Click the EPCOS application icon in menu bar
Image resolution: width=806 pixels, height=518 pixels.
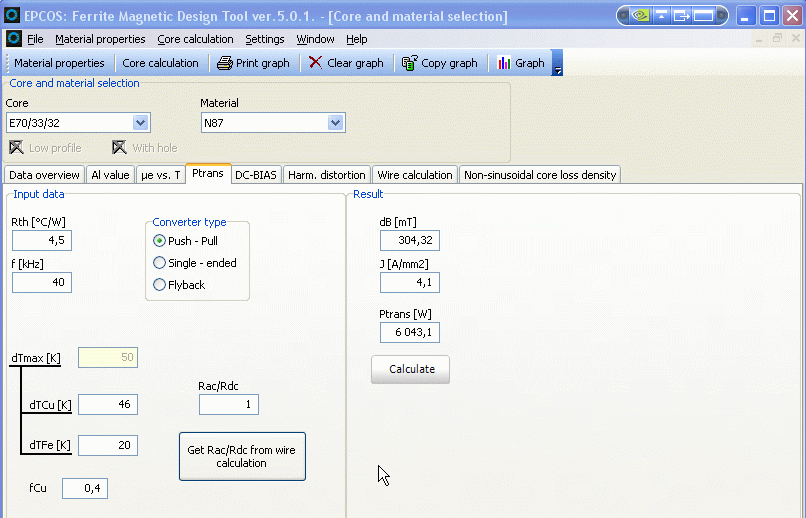pyautogui.click(x=14, y=39)
